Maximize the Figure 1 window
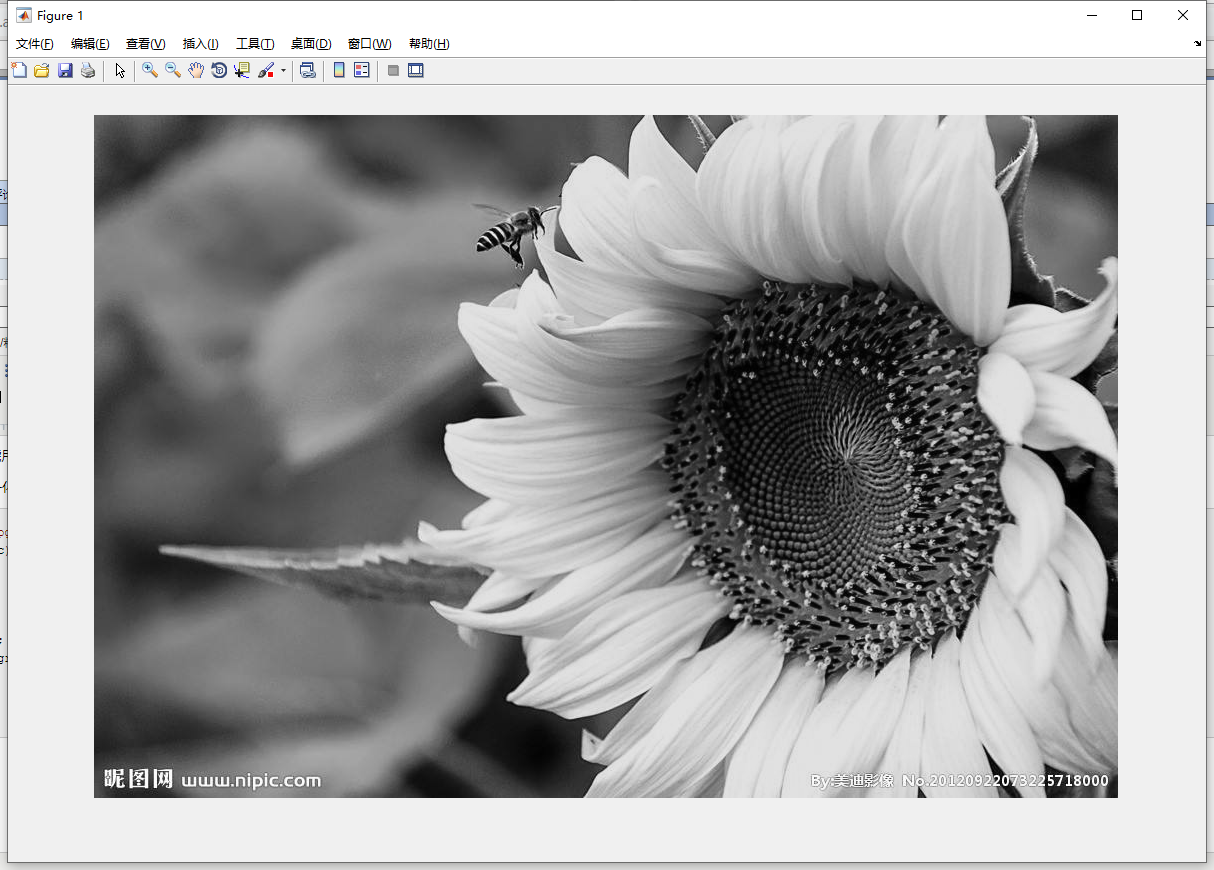Image resolution: width=1214 pixels, height=870 pixels. 1137,15
